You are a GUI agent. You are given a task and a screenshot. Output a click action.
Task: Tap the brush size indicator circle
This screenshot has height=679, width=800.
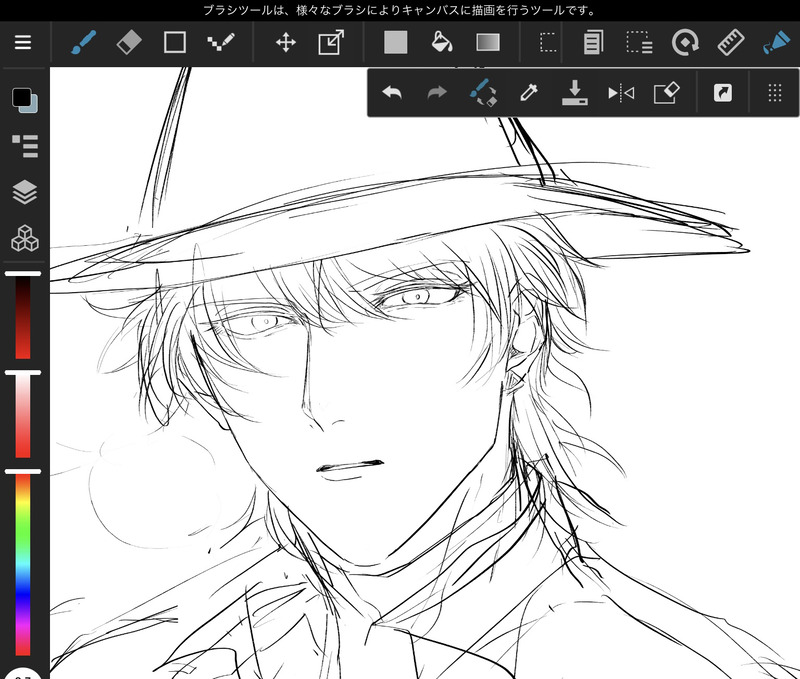tap(24, 673)
